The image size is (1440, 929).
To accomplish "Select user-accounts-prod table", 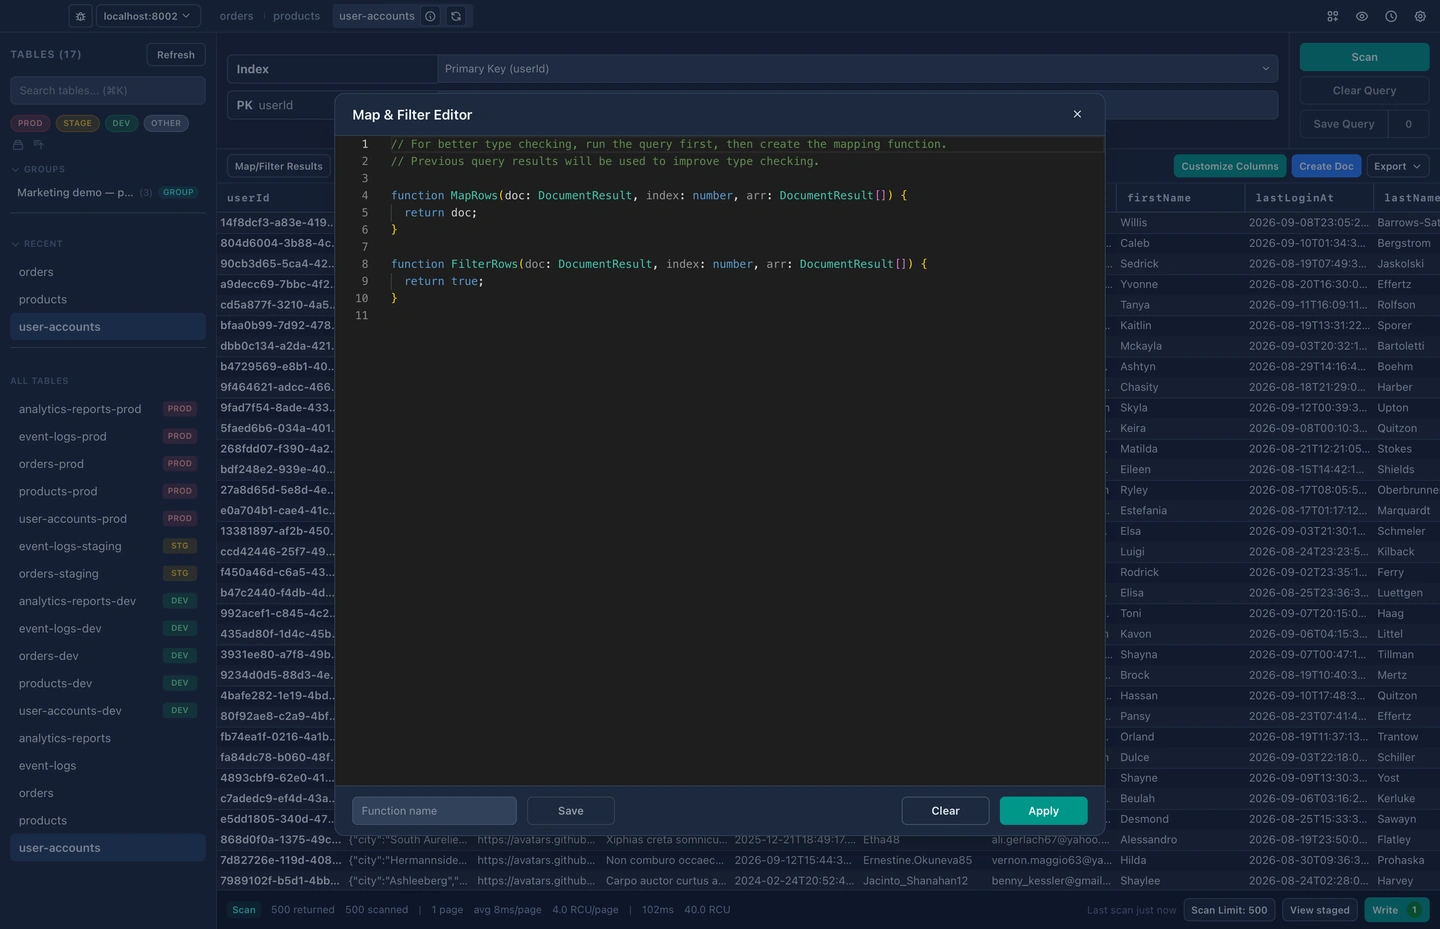I will pyautogui.click(x=108, y=519).
